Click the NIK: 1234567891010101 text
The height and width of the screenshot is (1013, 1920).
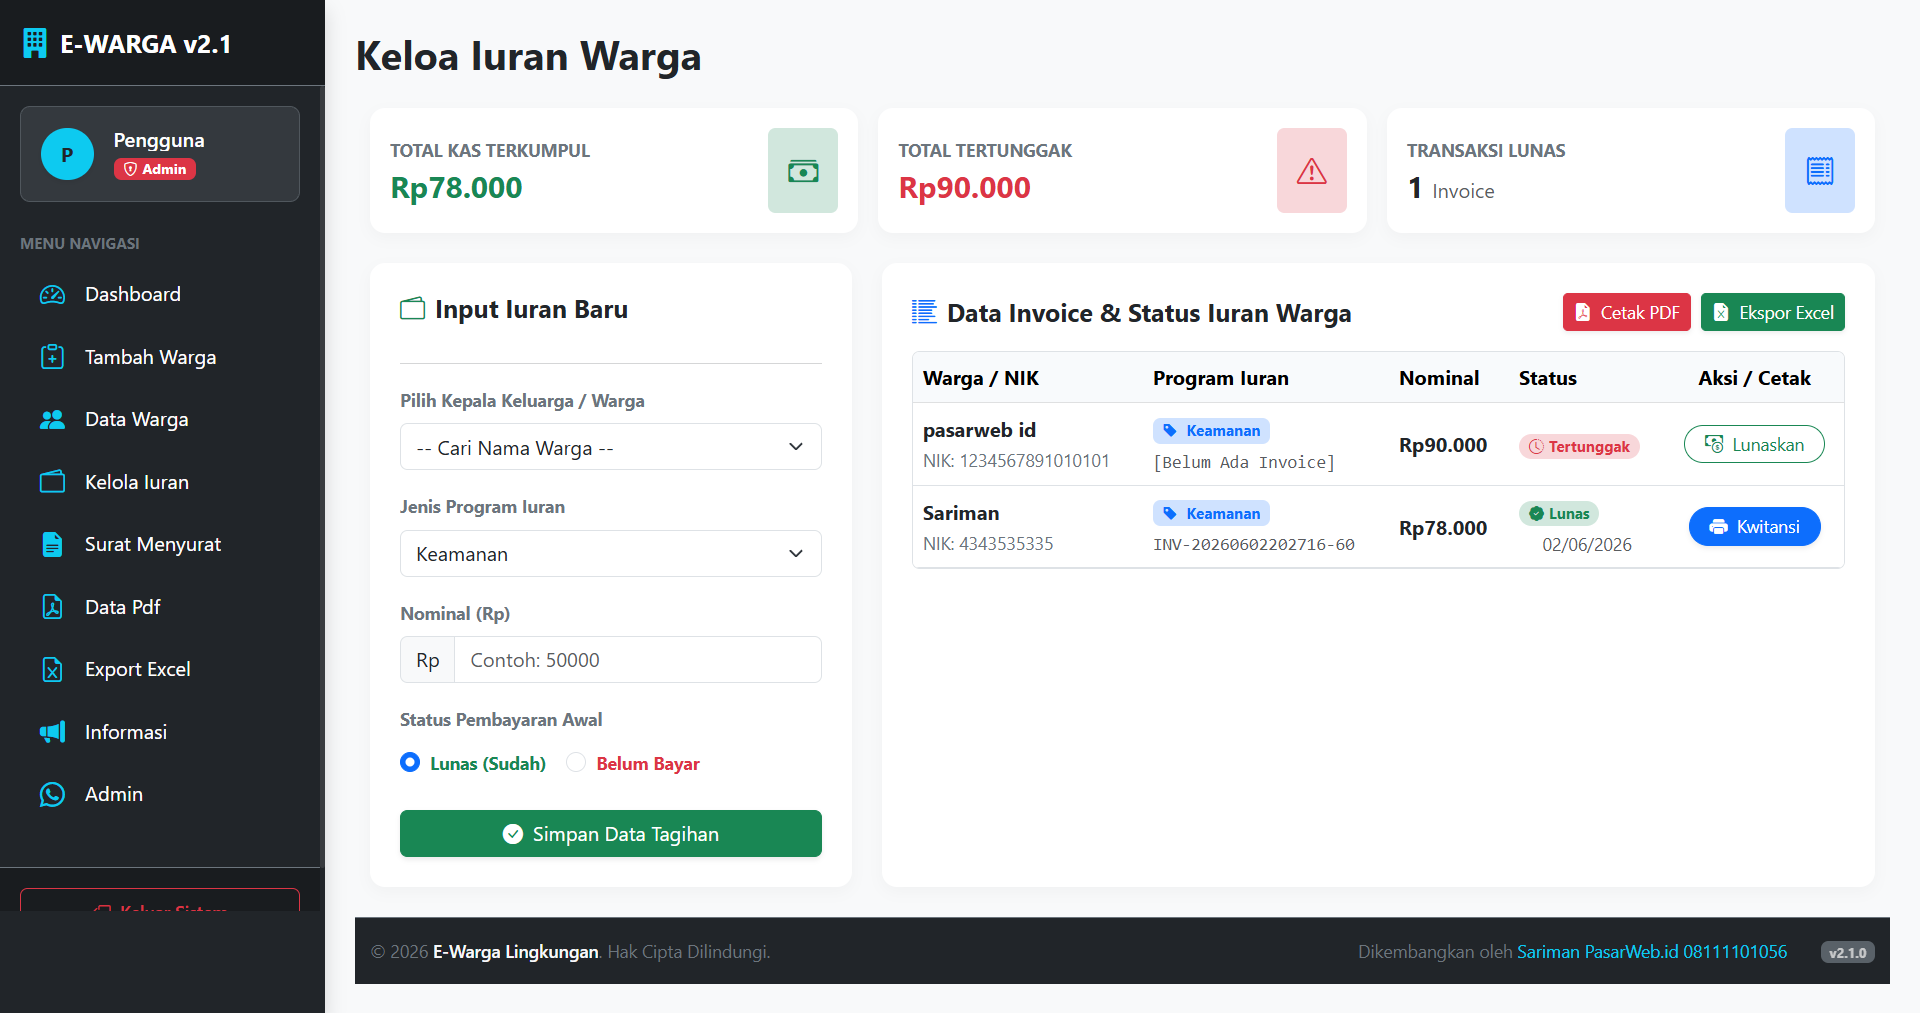(x=1016, y=461)
